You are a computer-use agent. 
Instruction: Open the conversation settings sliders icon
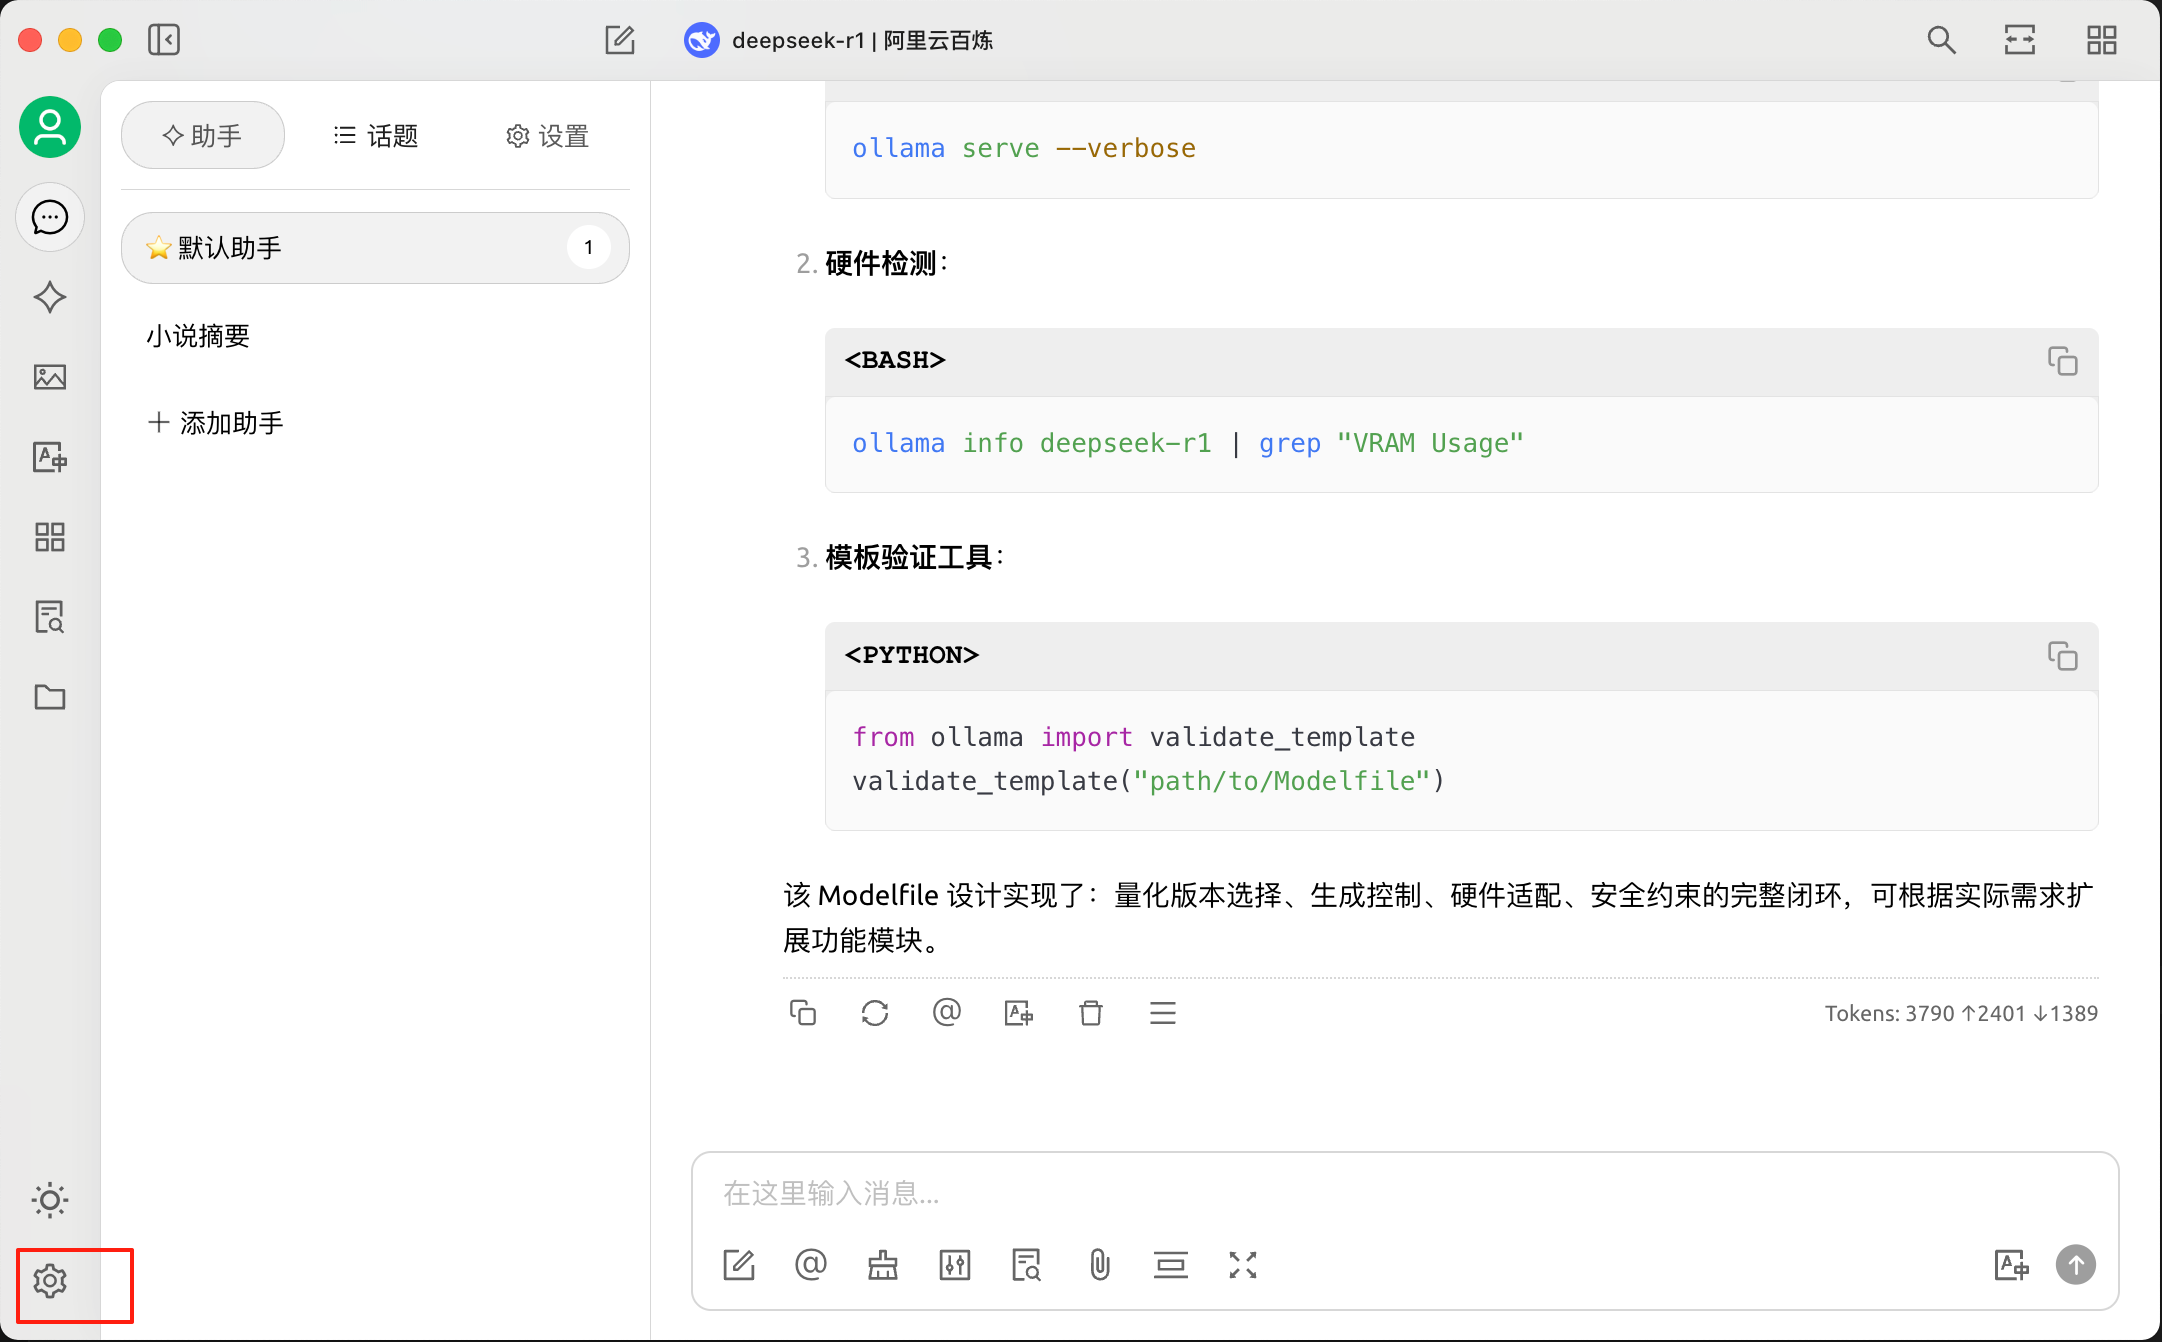pos(955,1265)
